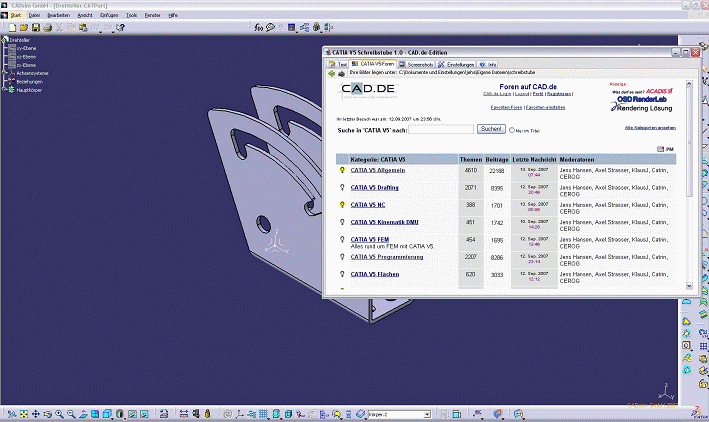Click the Suchen! search button

tap(491, 129)
